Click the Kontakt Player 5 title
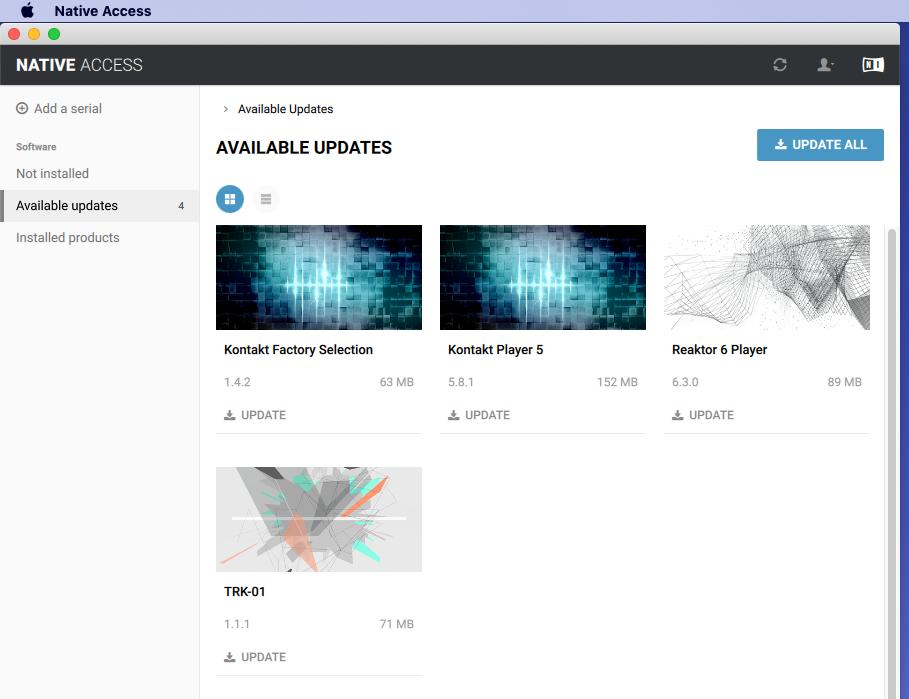The width and height of the screenshot is (909, 699). pyautogui.click(x=495, y=350)
